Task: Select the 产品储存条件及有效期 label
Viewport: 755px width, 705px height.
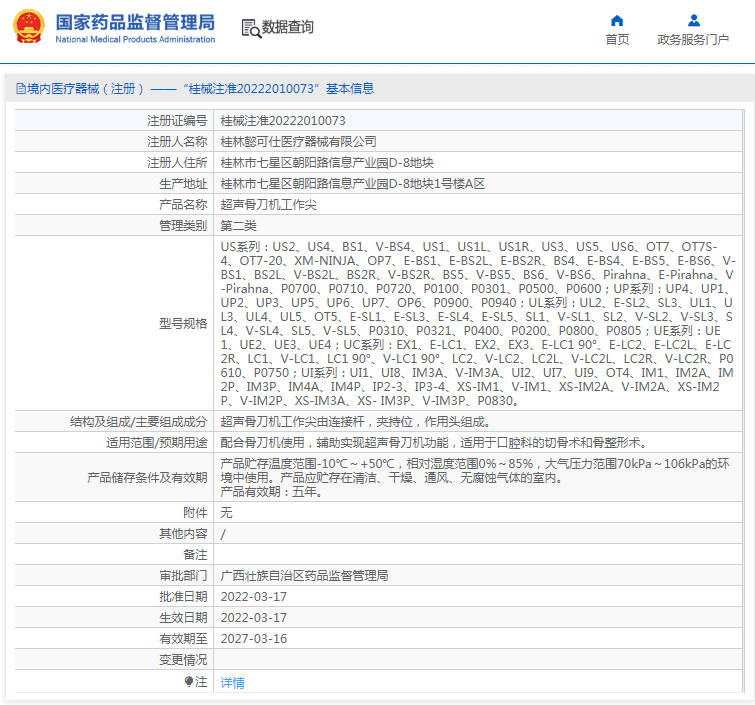Action: (x=147, y=478)
